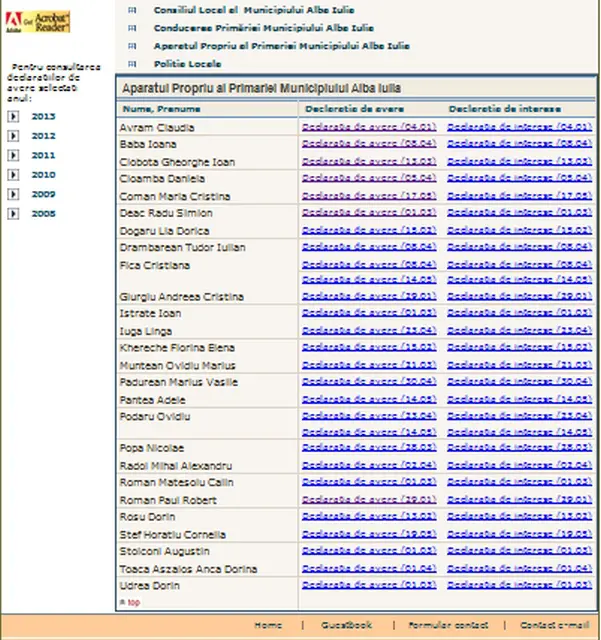
Task: Open Iuga Linga's Declaratie de avere
Action: pos(369,331)
